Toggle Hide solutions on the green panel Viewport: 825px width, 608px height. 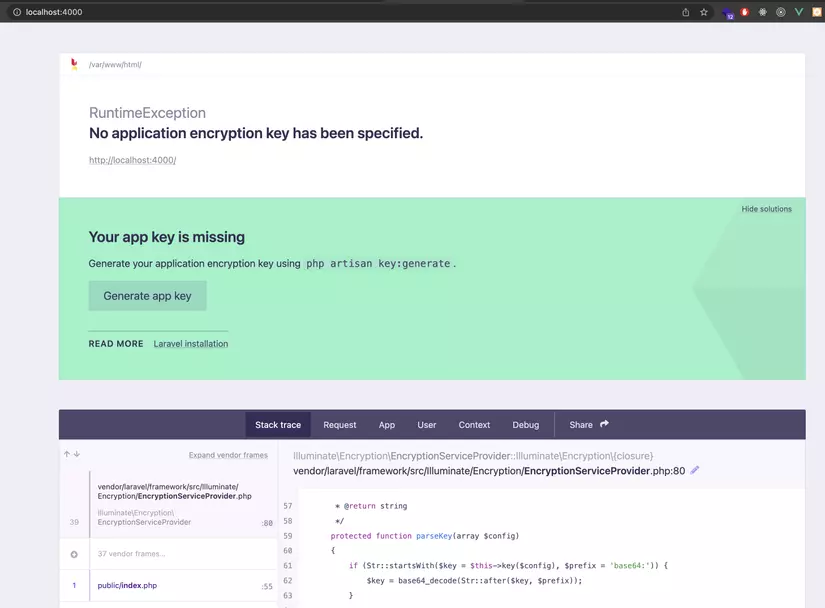tap(765, 208)
